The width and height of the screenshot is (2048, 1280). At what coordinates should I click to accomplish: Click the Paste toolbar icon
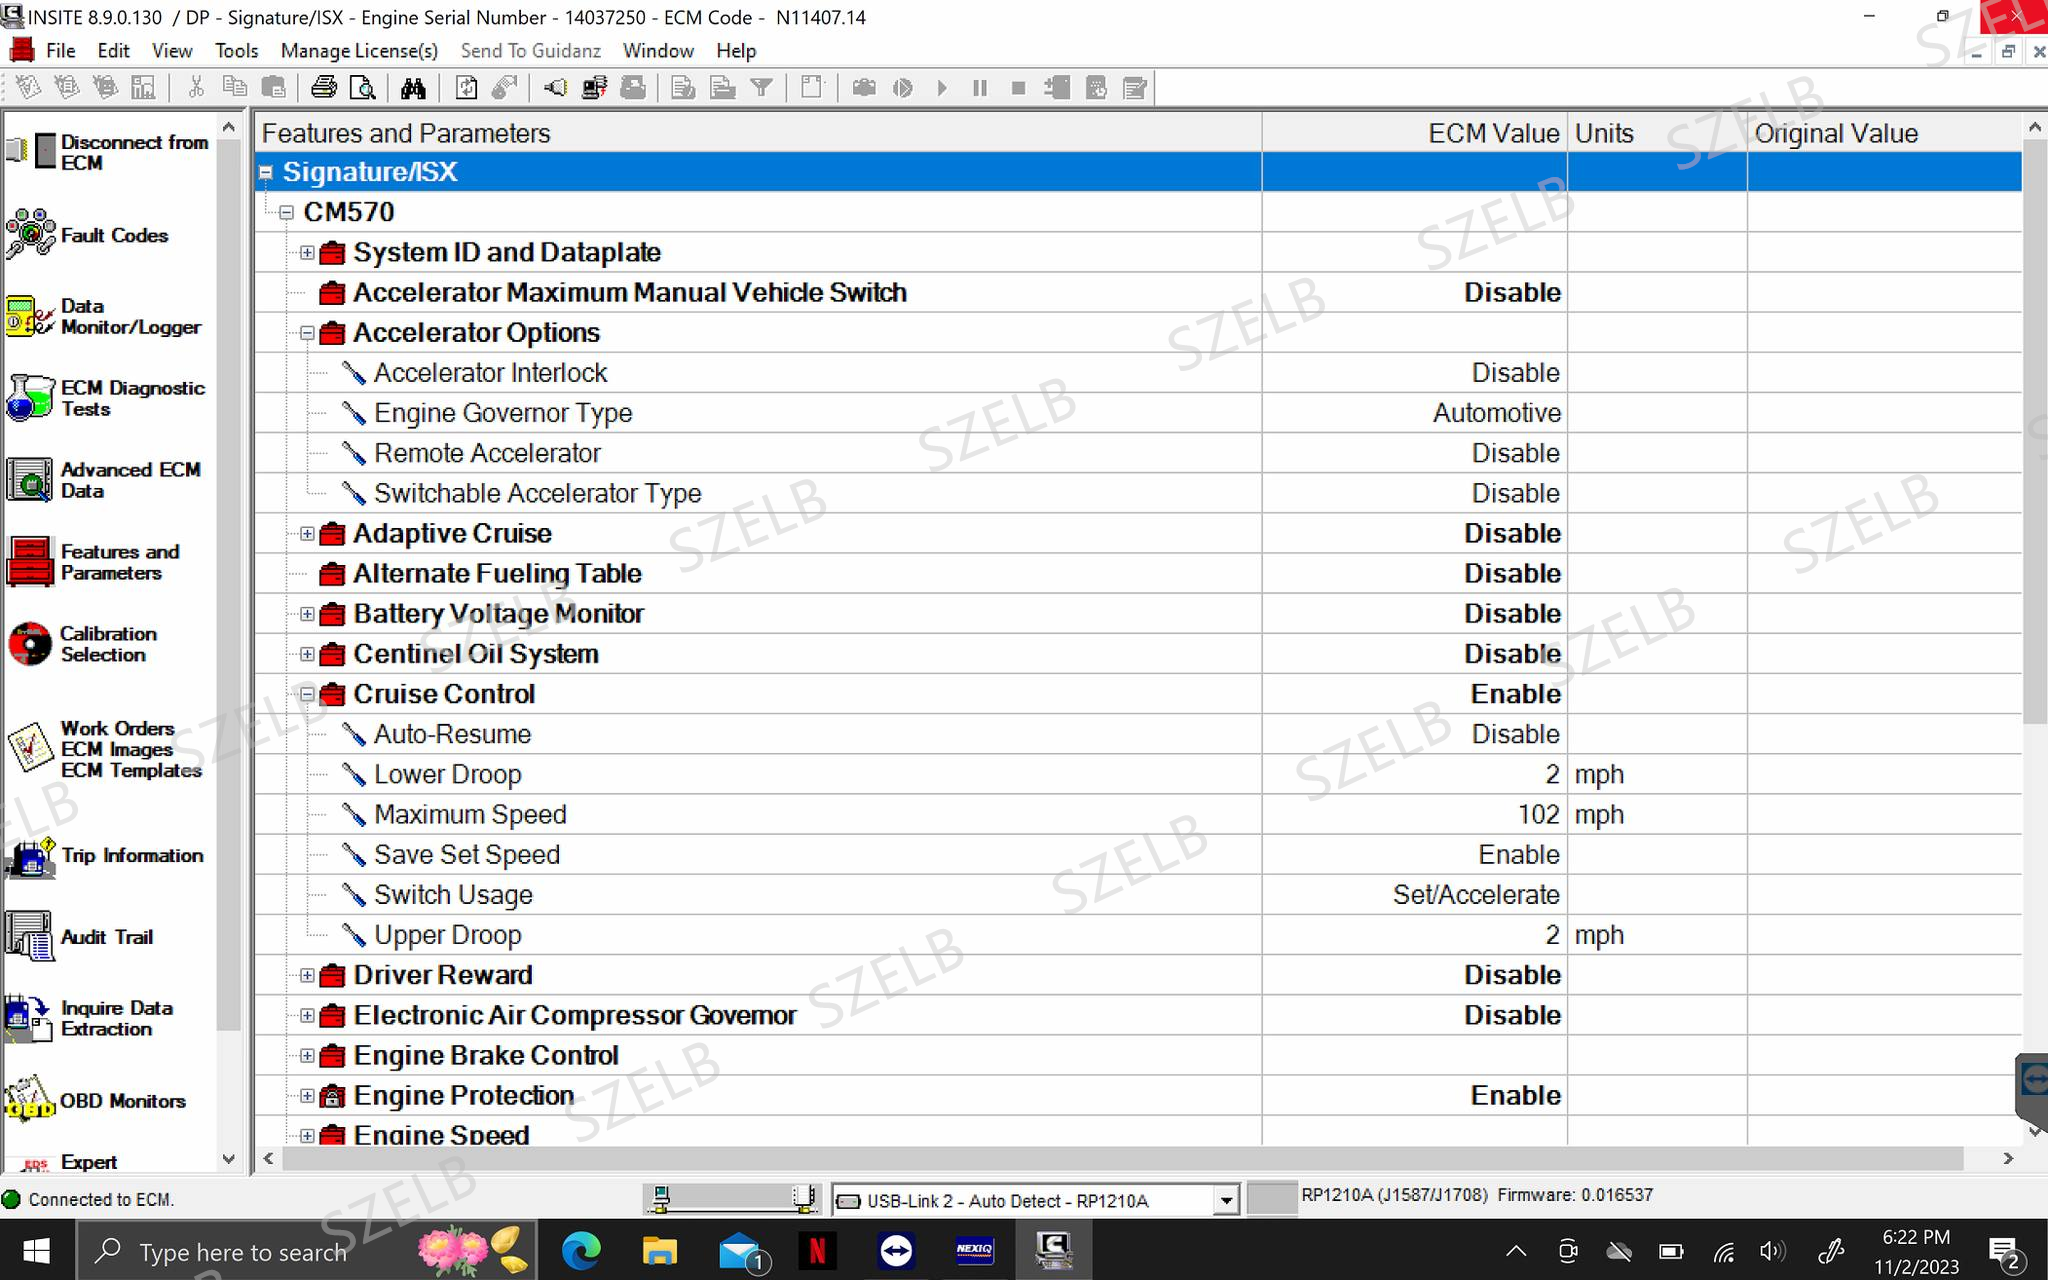point(273,88)
